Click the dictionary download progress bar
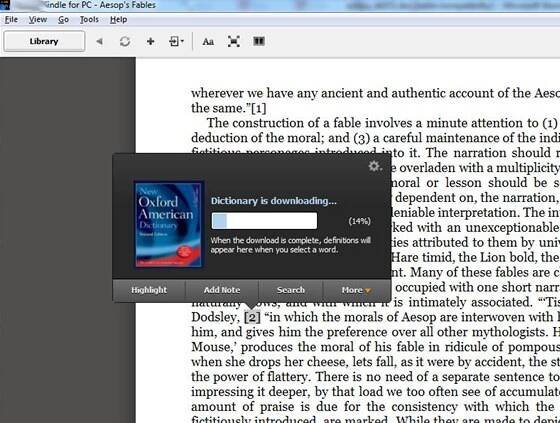 264,221
